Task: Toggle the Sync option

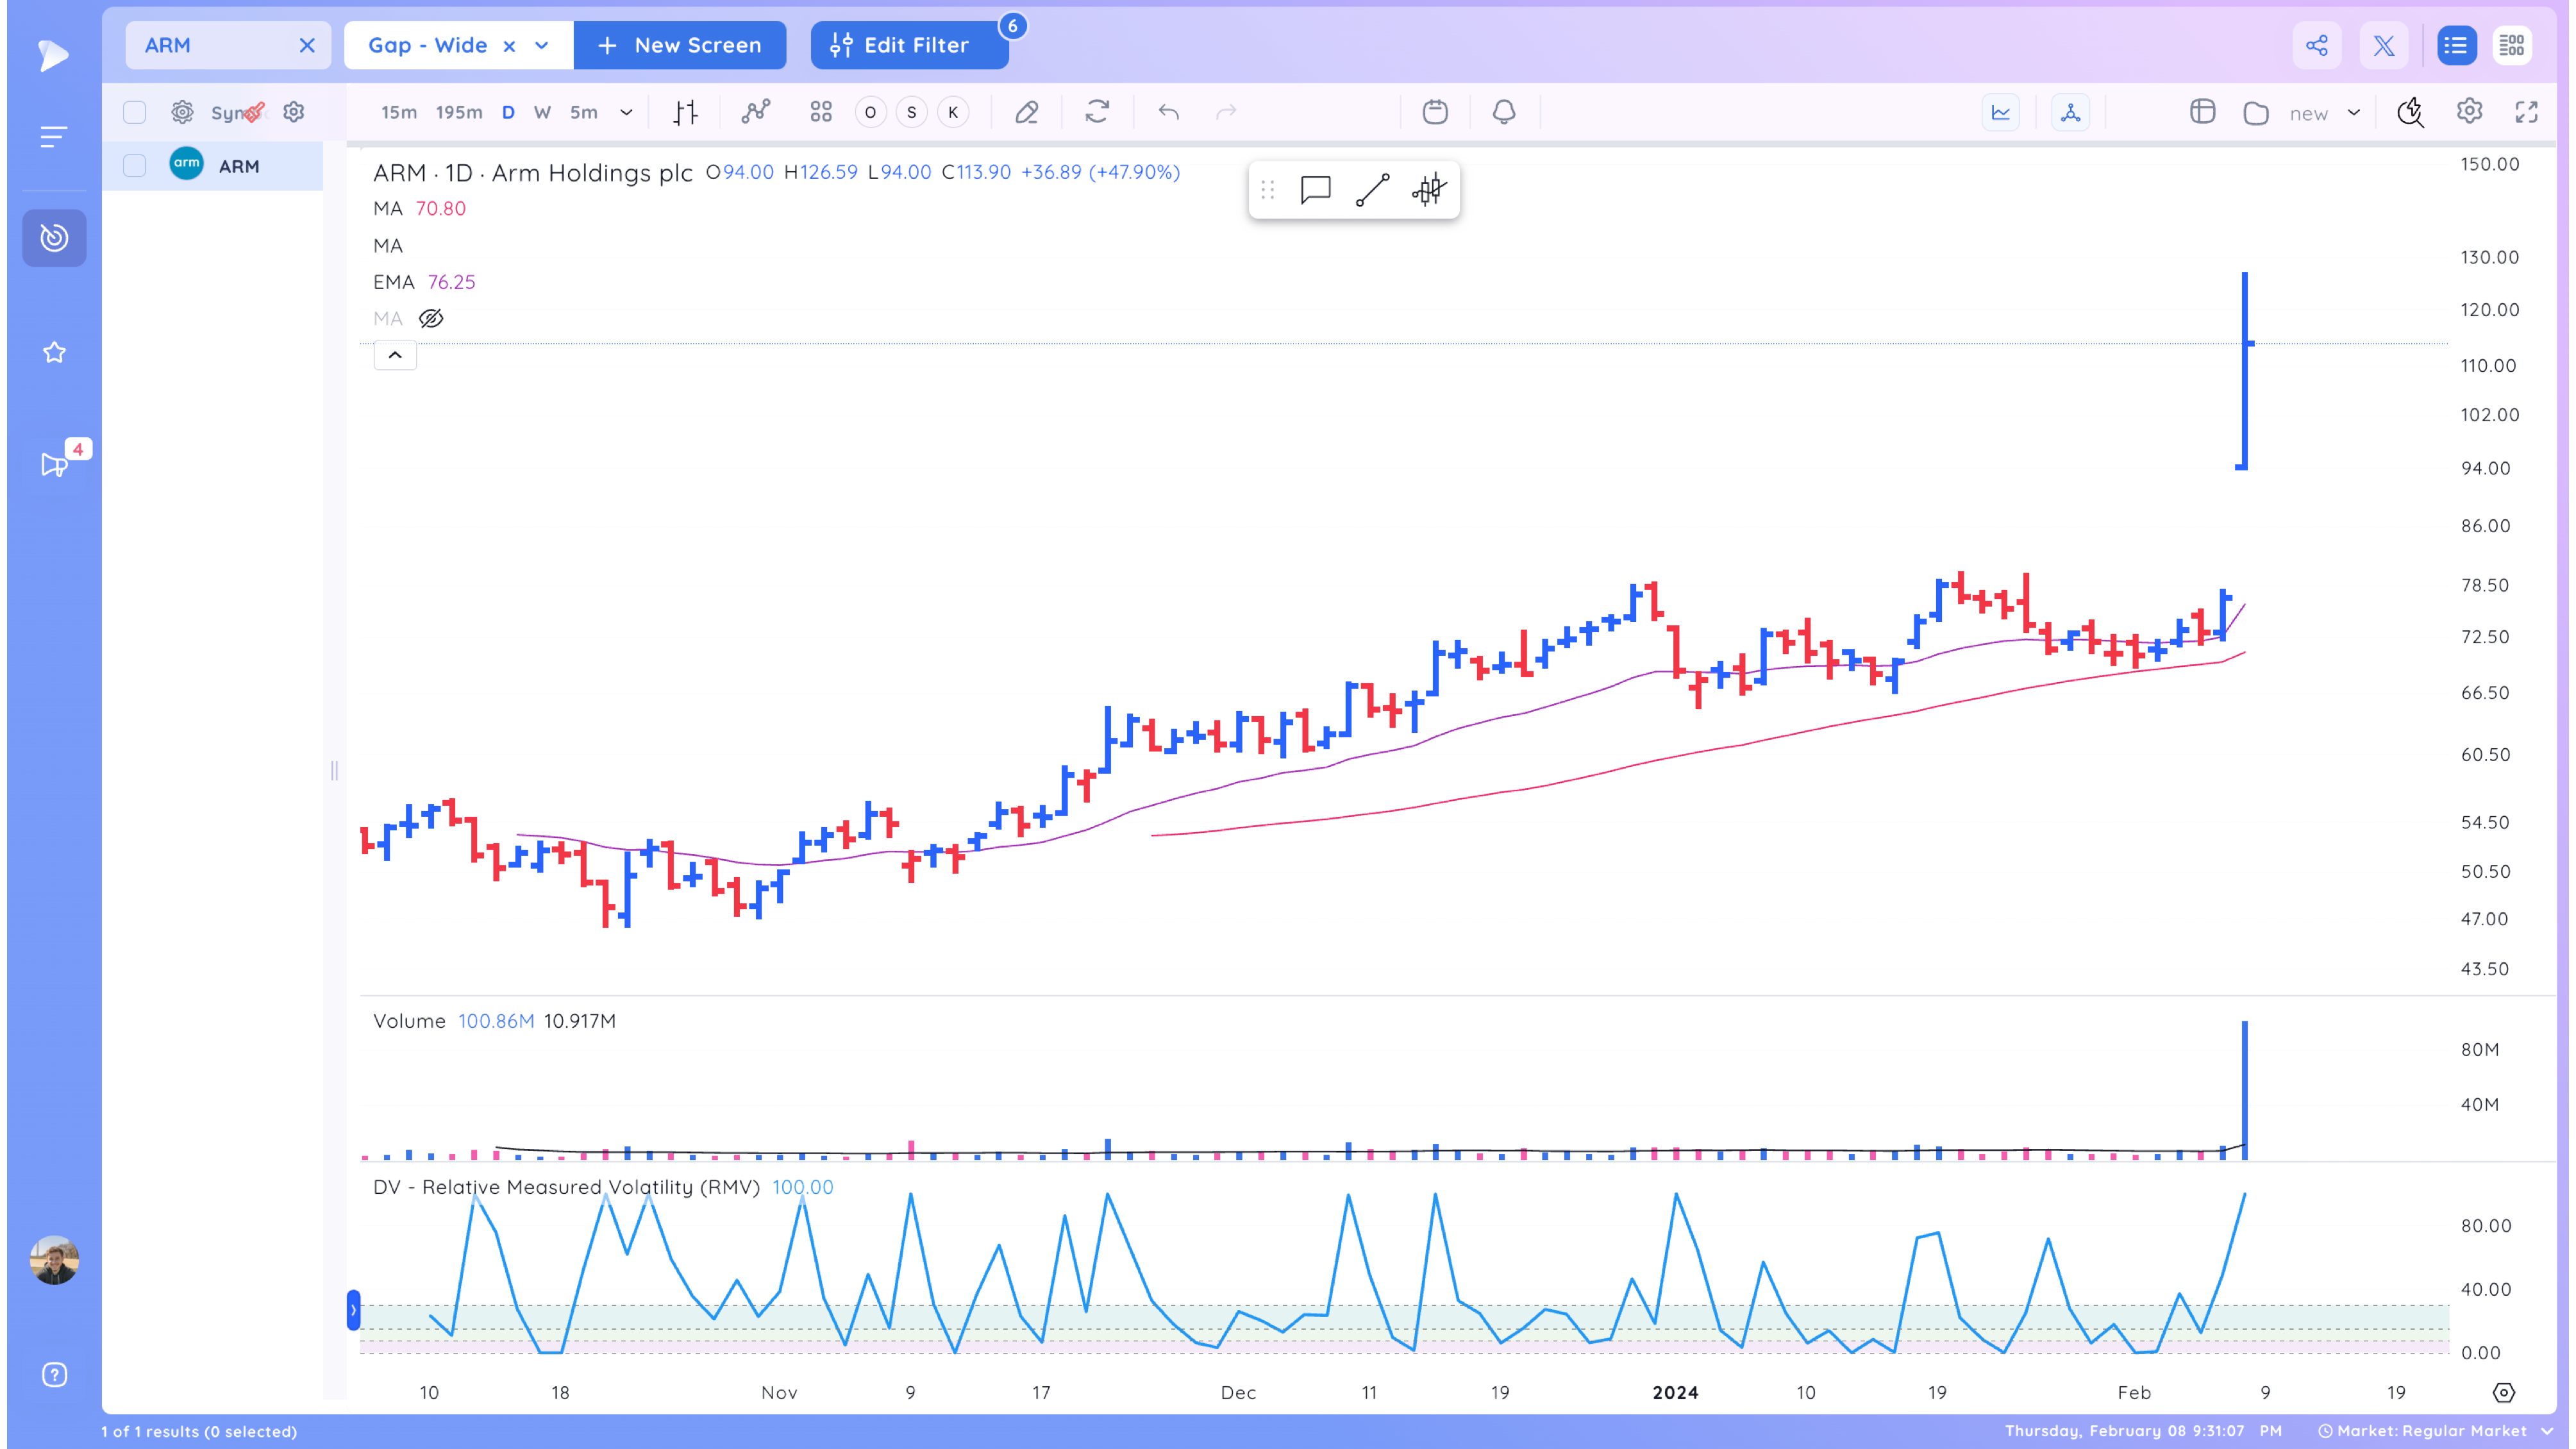Action: (236, 112)
